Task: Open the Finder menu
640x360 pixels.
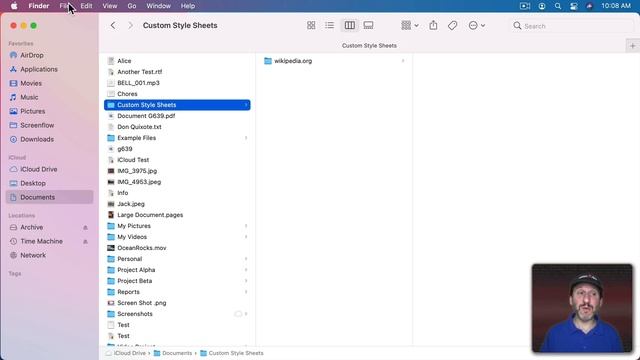Action: click(x=39, y=6)
